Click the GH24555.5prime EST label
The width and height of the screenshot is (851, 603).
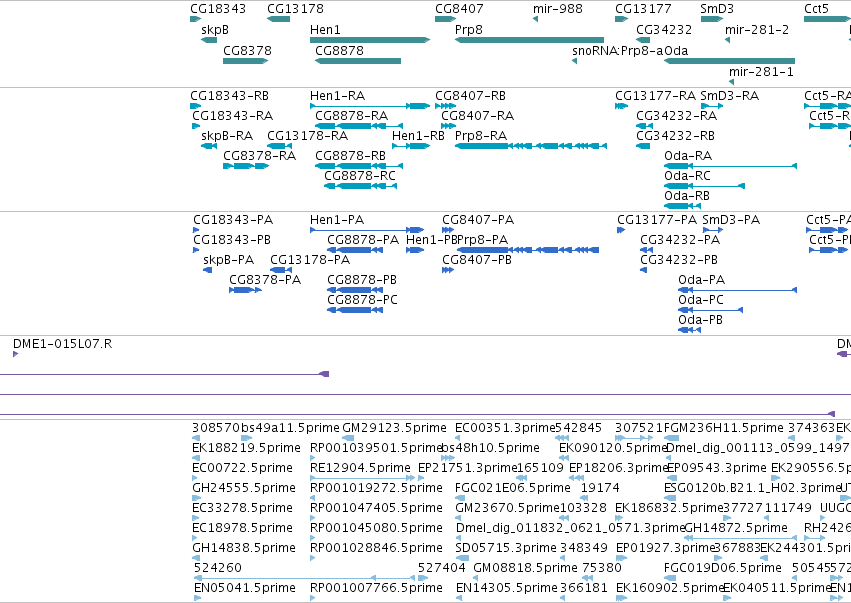pyautogui.click(x=244, y=488)
